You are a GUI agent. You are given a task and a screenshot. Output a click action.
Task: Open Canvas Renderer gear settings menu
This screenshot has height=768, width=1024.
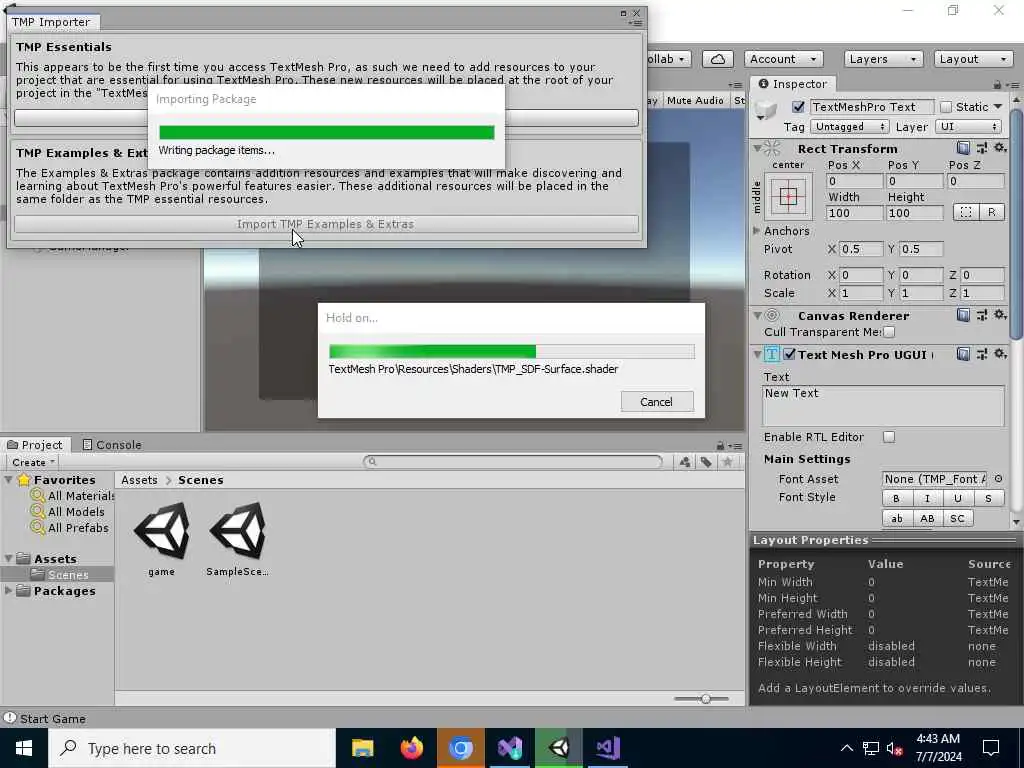coord(1000,315)
